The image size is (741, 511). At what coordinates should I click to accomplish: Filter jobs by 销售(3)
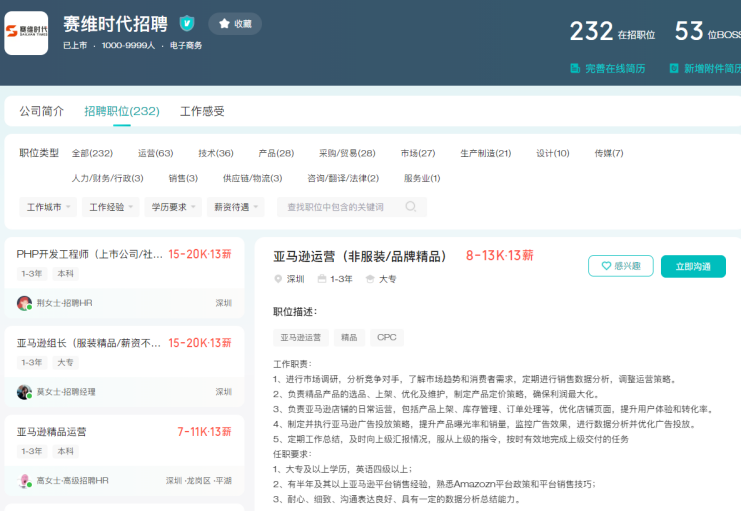coord(183,178)
